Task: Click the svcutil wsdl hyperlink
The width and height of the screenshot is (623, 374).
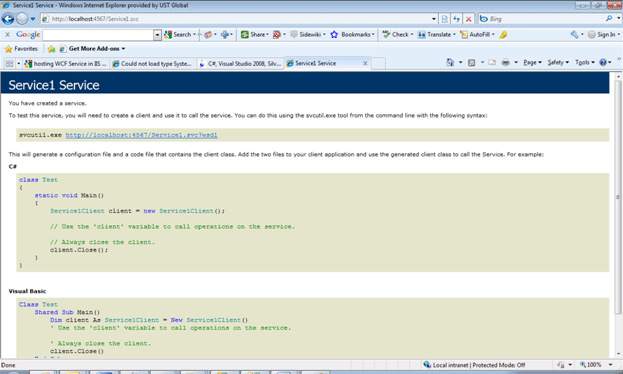Action: [141, 135]
